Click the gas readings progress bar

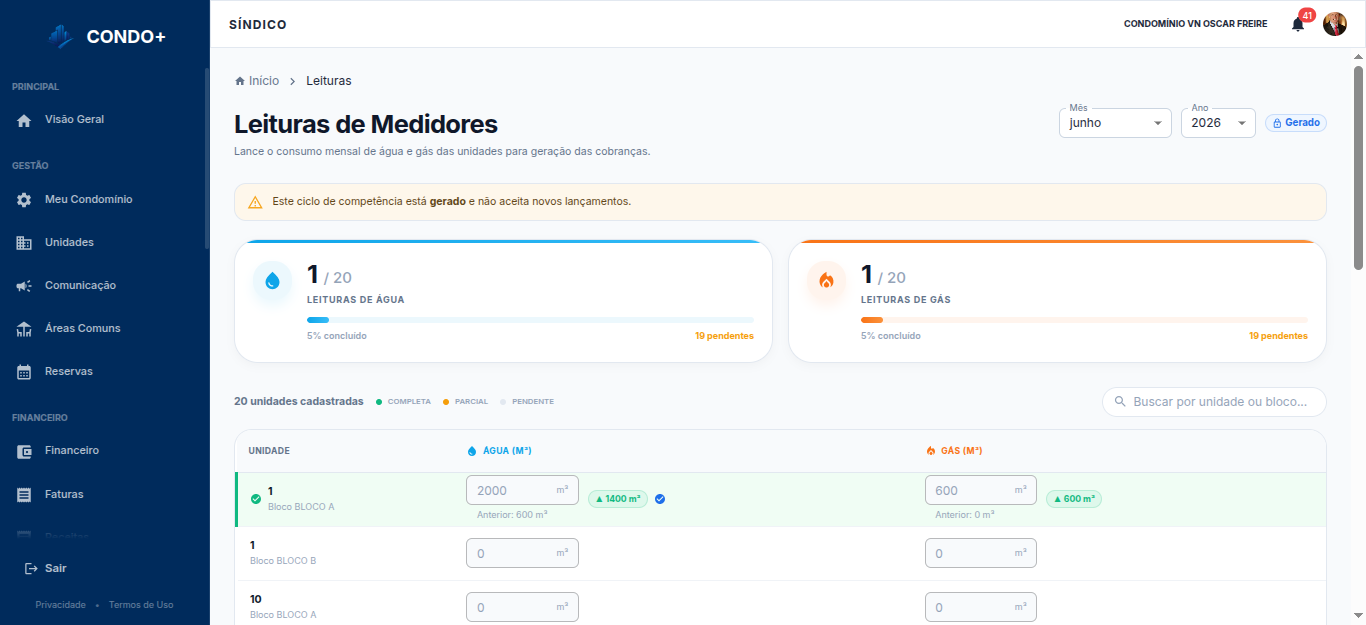pyautogui.click(x=1084, y=320)
